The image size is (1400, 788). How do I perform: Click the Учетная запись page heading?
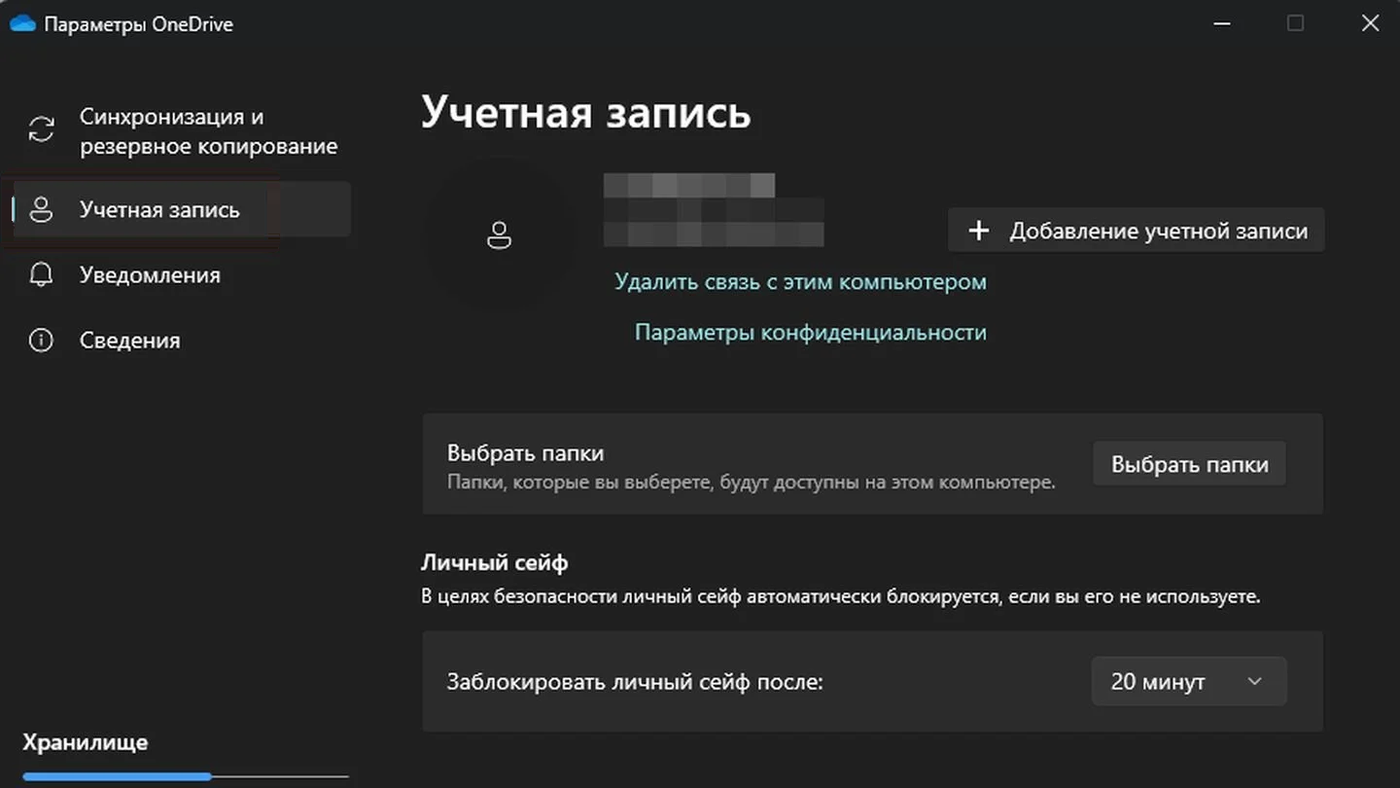click(585, 111)
